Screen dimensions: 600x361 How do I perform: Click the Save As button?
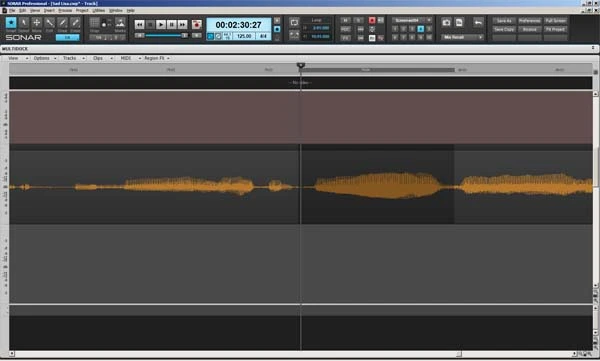(504, 21)
